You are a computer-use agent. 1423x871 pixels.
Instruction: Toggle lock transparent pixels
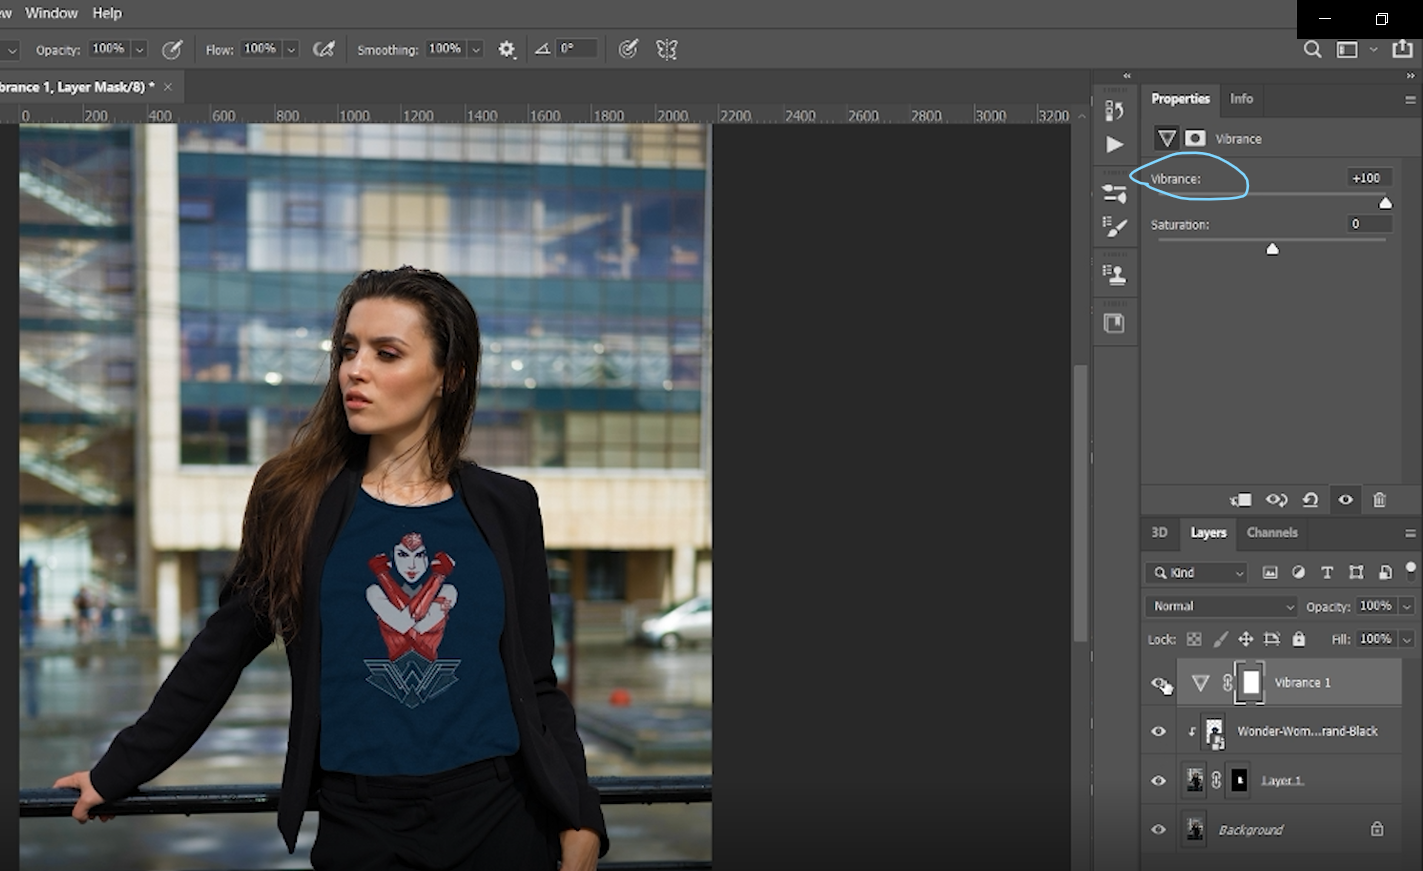1194,639
